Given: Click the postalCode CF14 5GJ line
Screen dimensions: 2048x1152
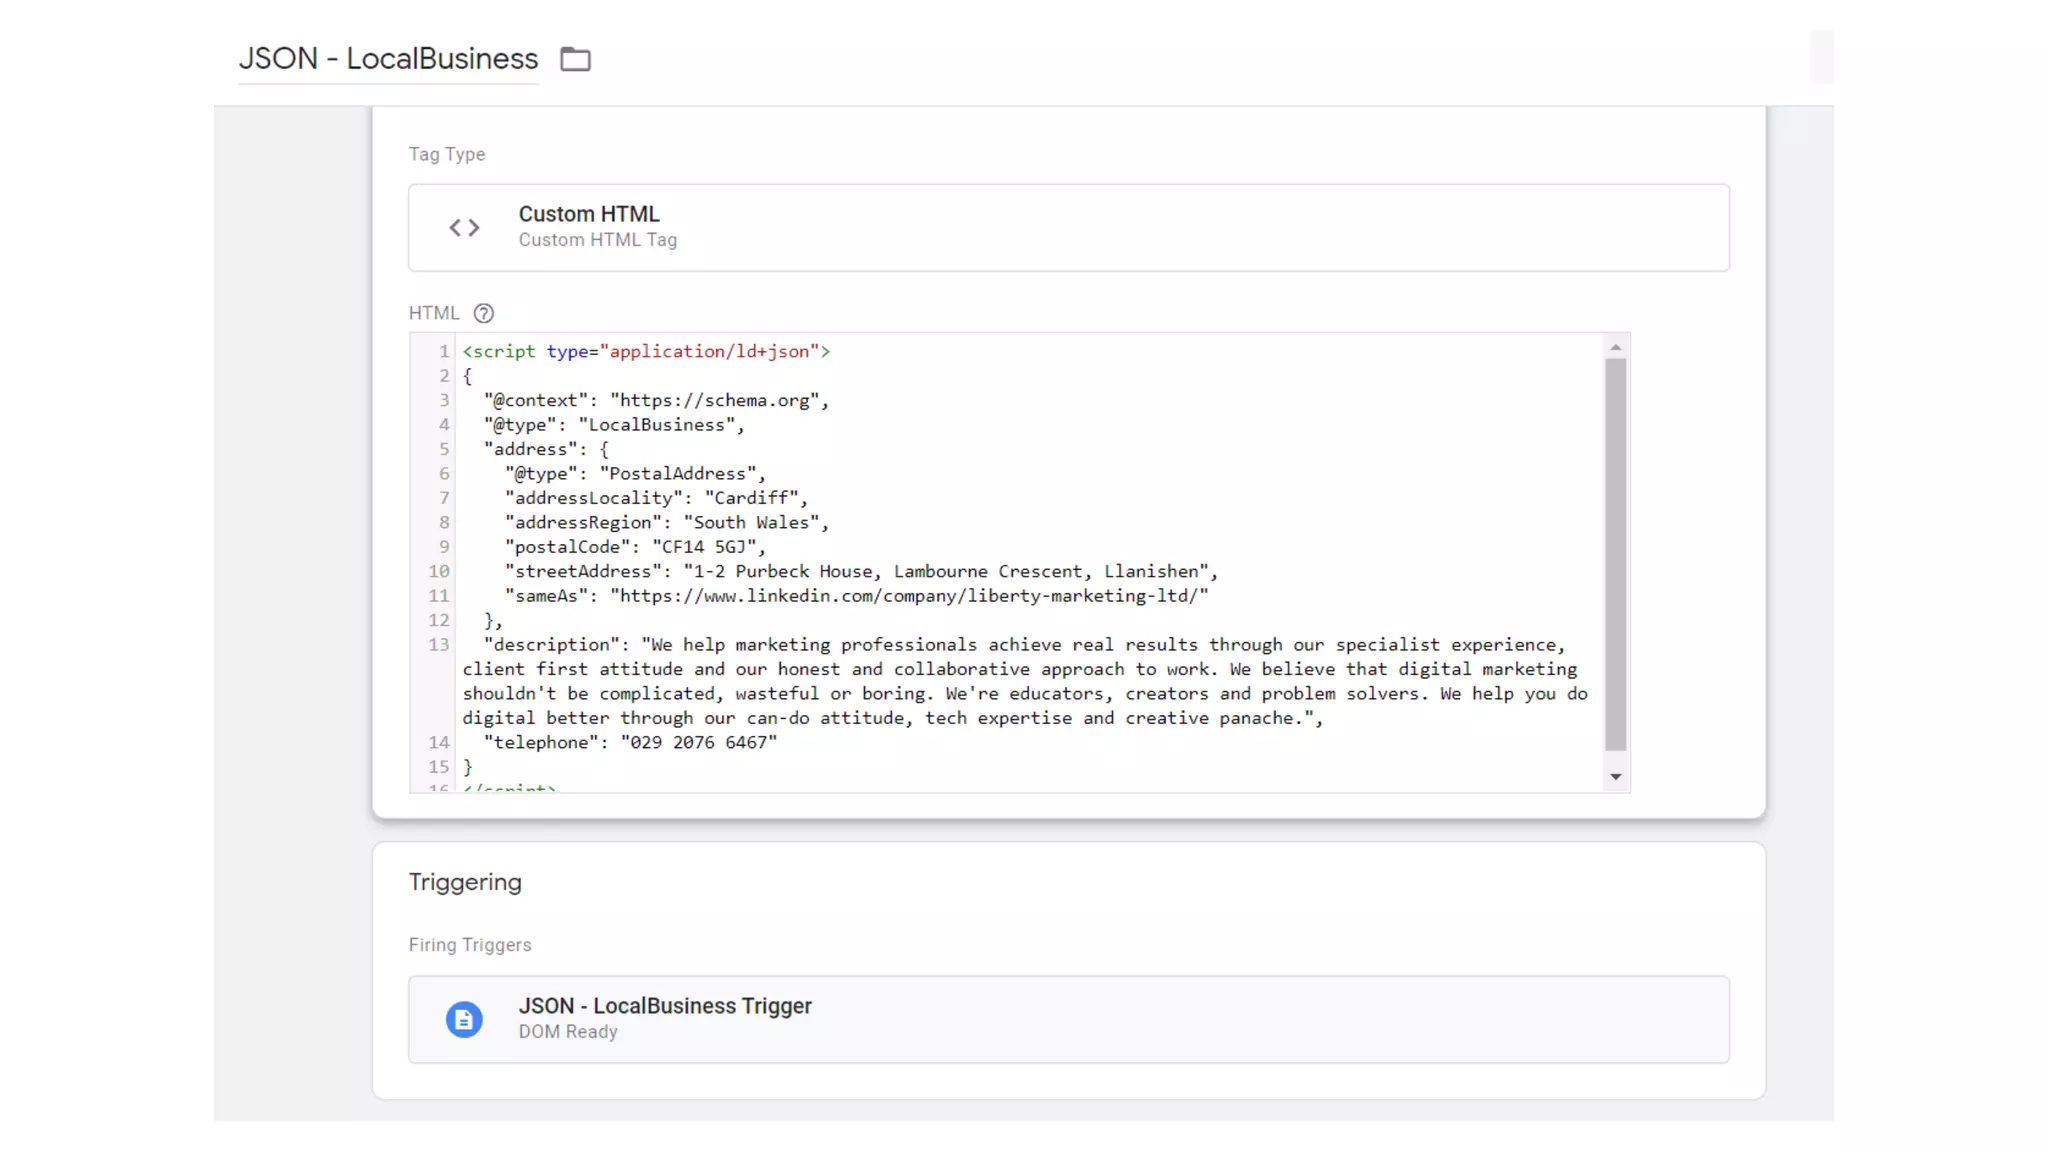Looking at the screenshot, I should [x=635, y=547].
